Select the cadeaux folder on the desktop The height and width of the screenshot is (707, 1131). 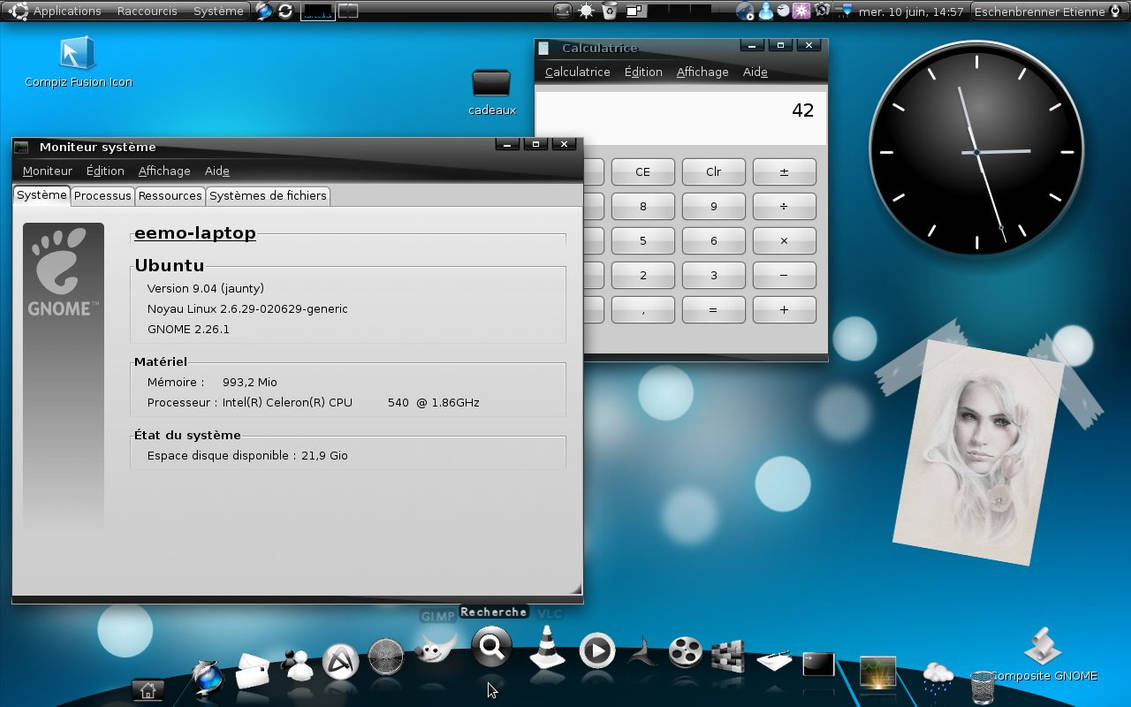[492, 92]
